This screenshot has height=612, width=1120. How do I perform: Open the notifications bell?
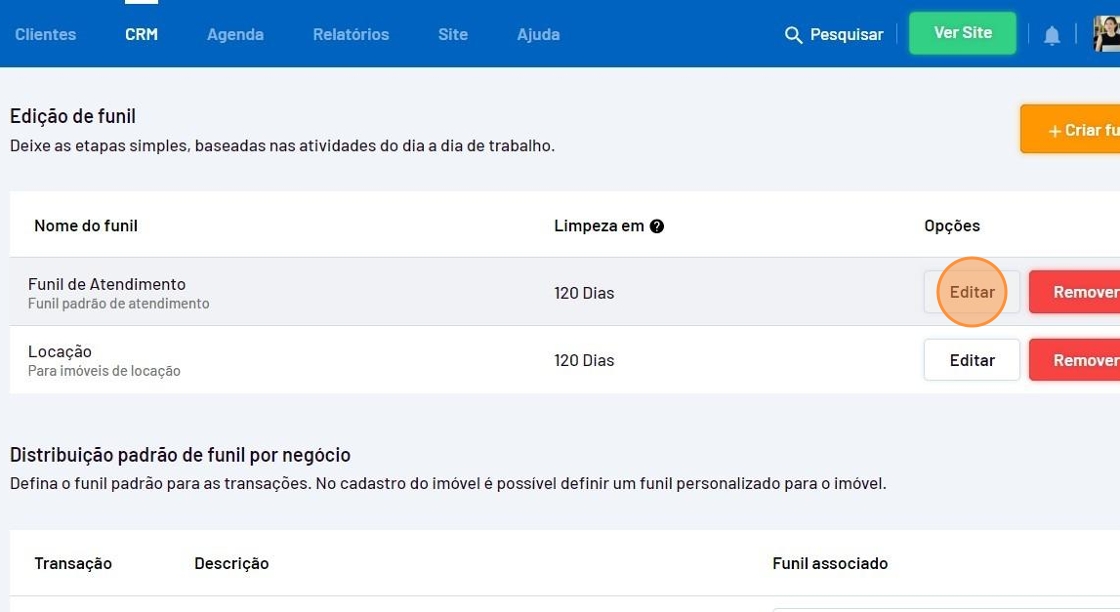point(1052,36)
